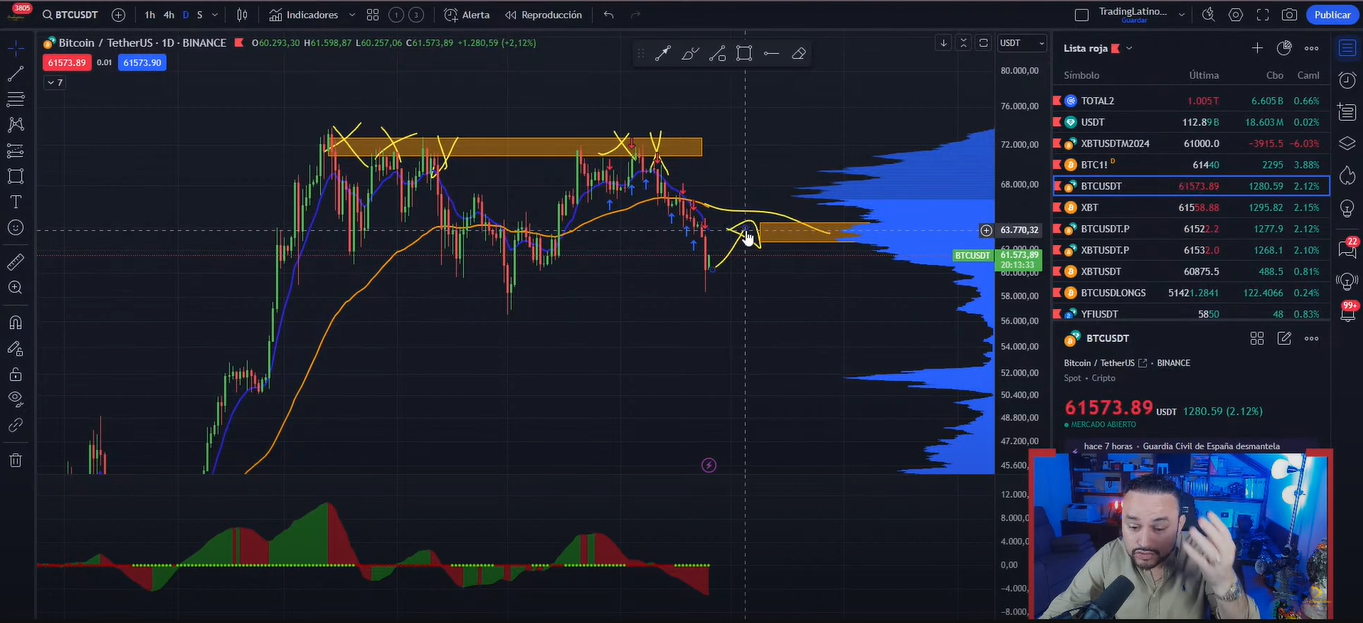Open the Indicadores panel
The height and width of the screenshot is (623, 1363).
tap(303, 15)
